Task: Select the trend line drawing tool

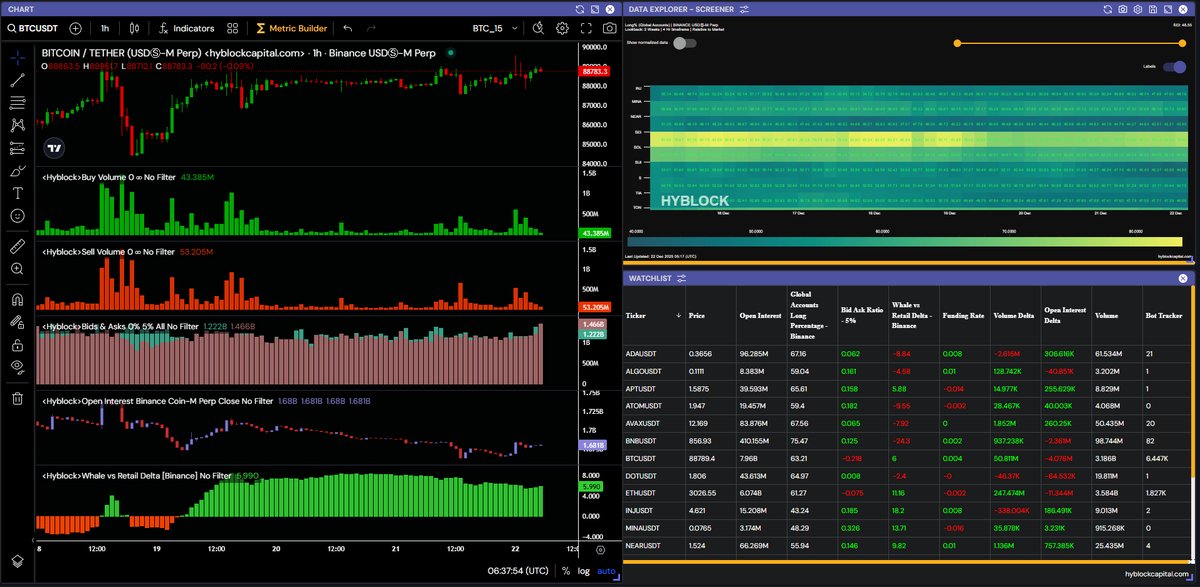Action: tap(17, 79)
